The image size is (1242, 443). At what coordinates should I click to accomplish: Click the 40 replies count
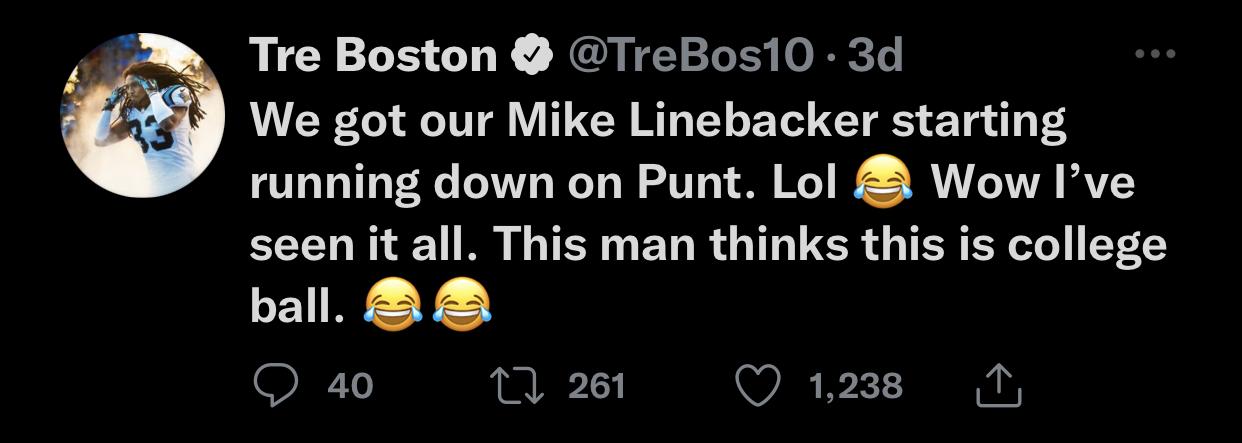350,386
